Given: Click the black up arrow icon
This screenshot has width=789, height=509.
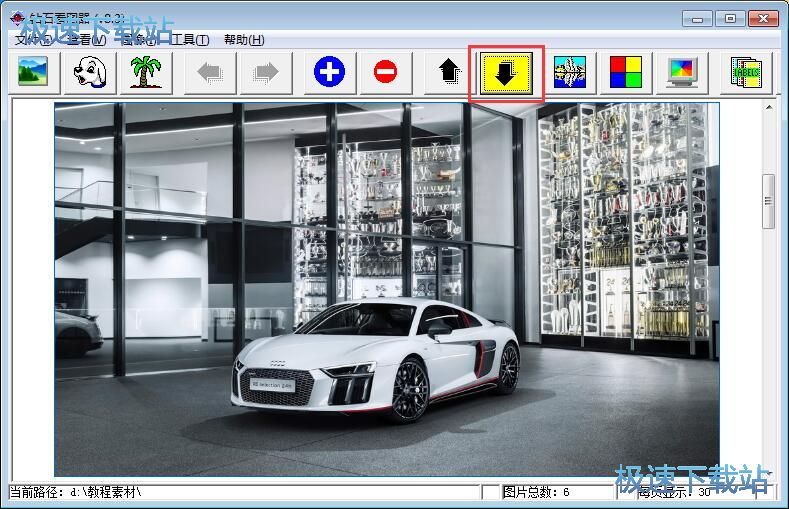Looking at the screenshot, I should pyautogui.click(x=450, y=72).
